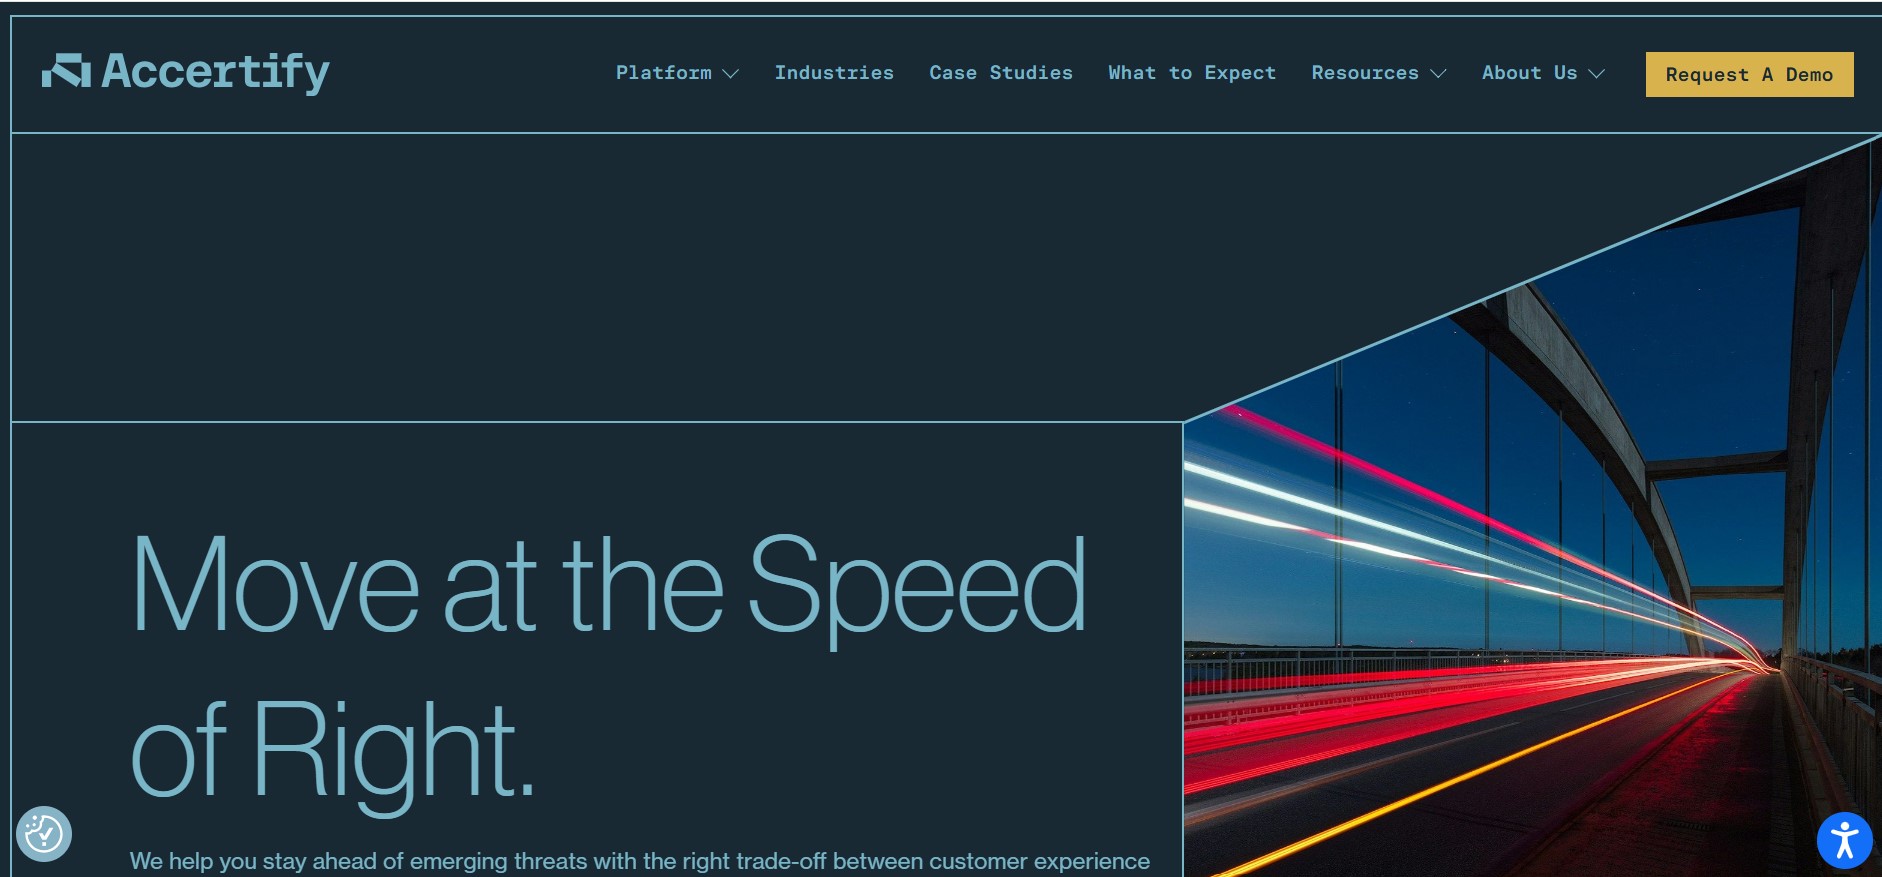1882x877 pixels.
Task: Expand the About Us dropdown chevron
Action: tap(1596, 74)
